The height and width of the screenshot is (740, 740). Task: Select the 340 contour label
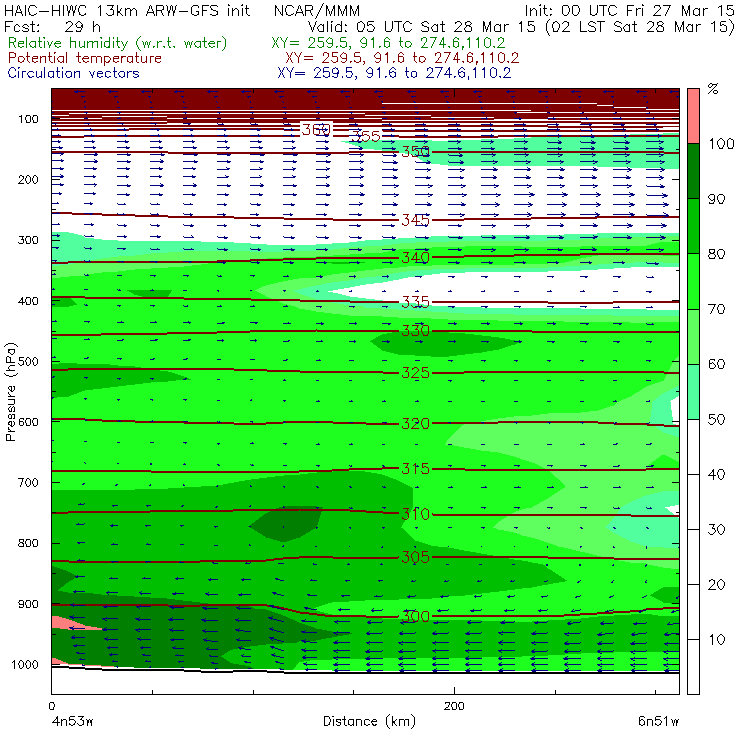point(415,258)
